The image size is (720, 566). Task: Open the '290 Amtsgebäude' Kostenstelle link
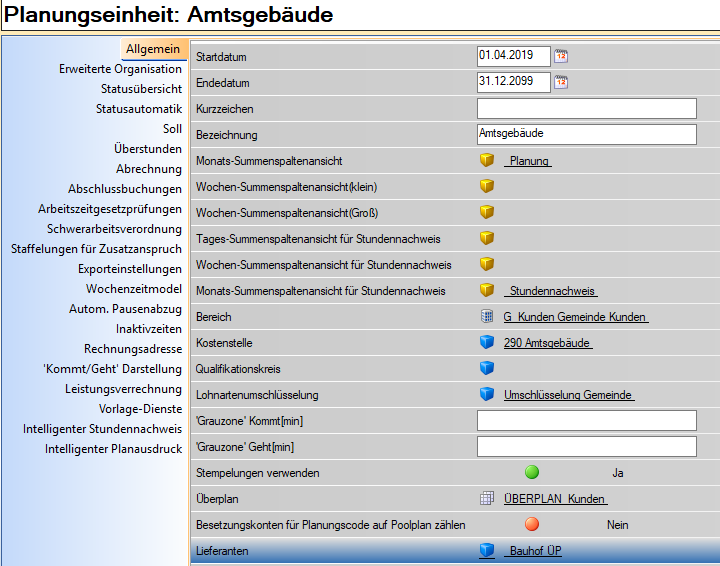coord(547,343)
